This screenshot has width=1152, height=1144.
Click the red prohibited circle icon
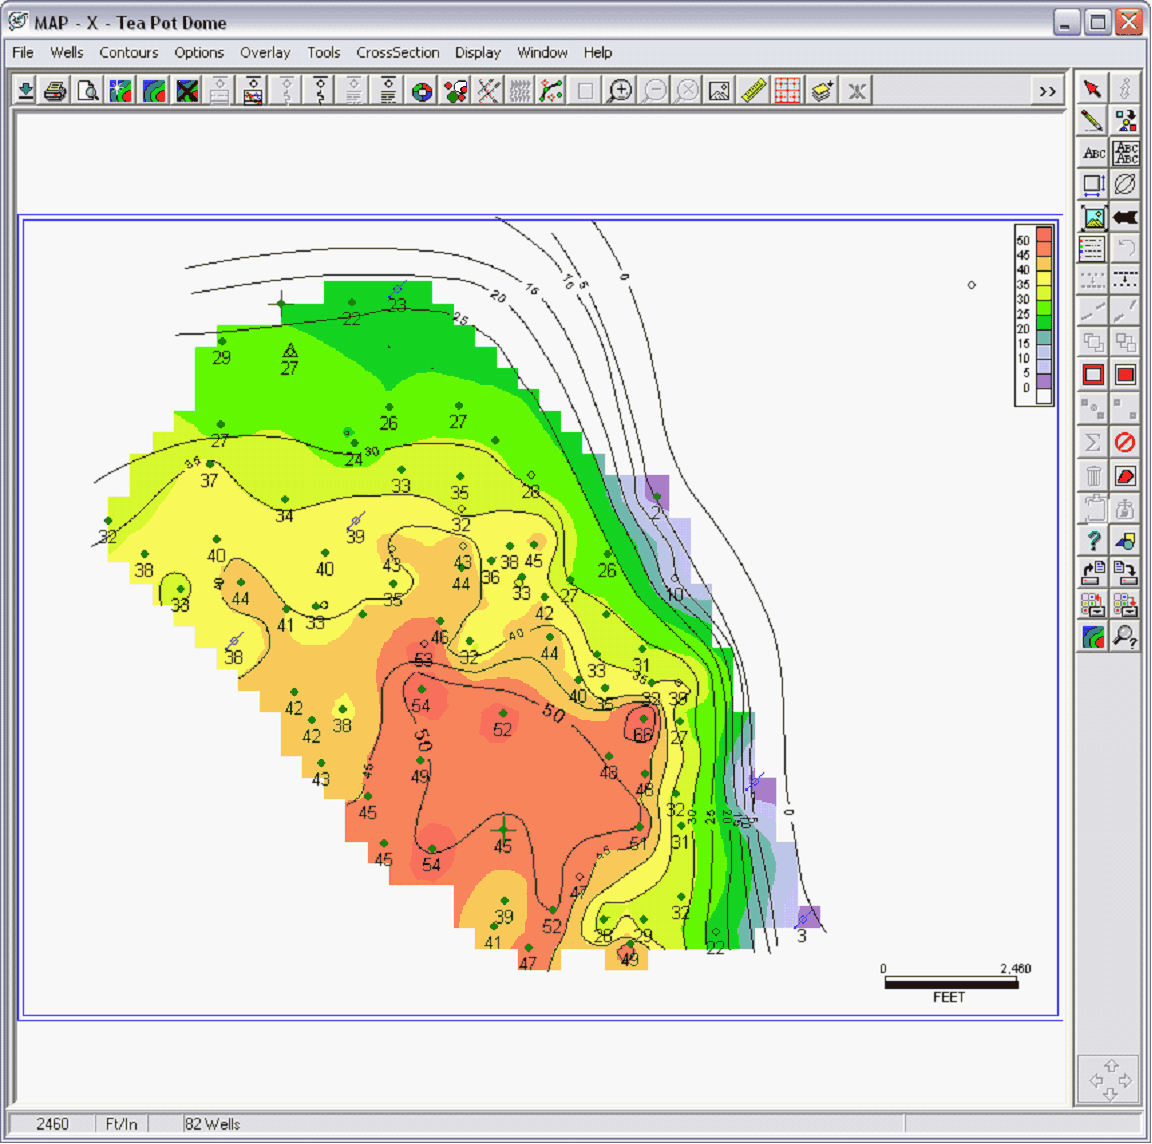click(1126, 441)
